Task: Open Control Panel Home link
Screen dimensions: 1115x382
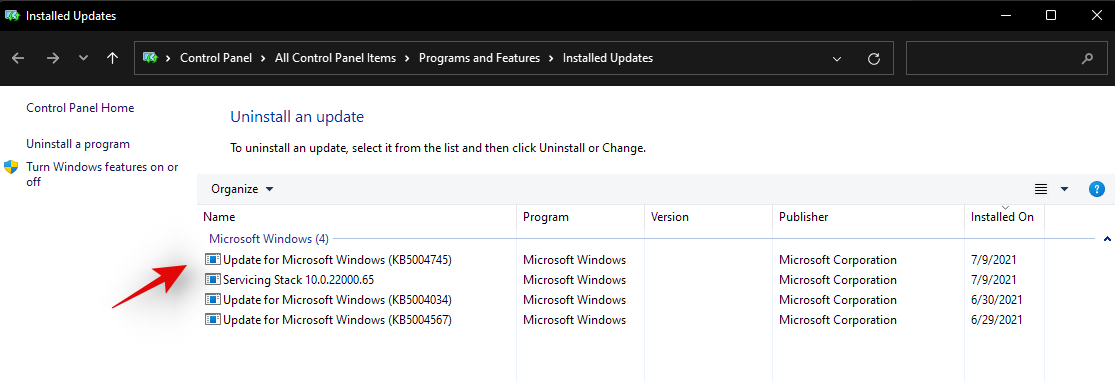Action: 80,107
